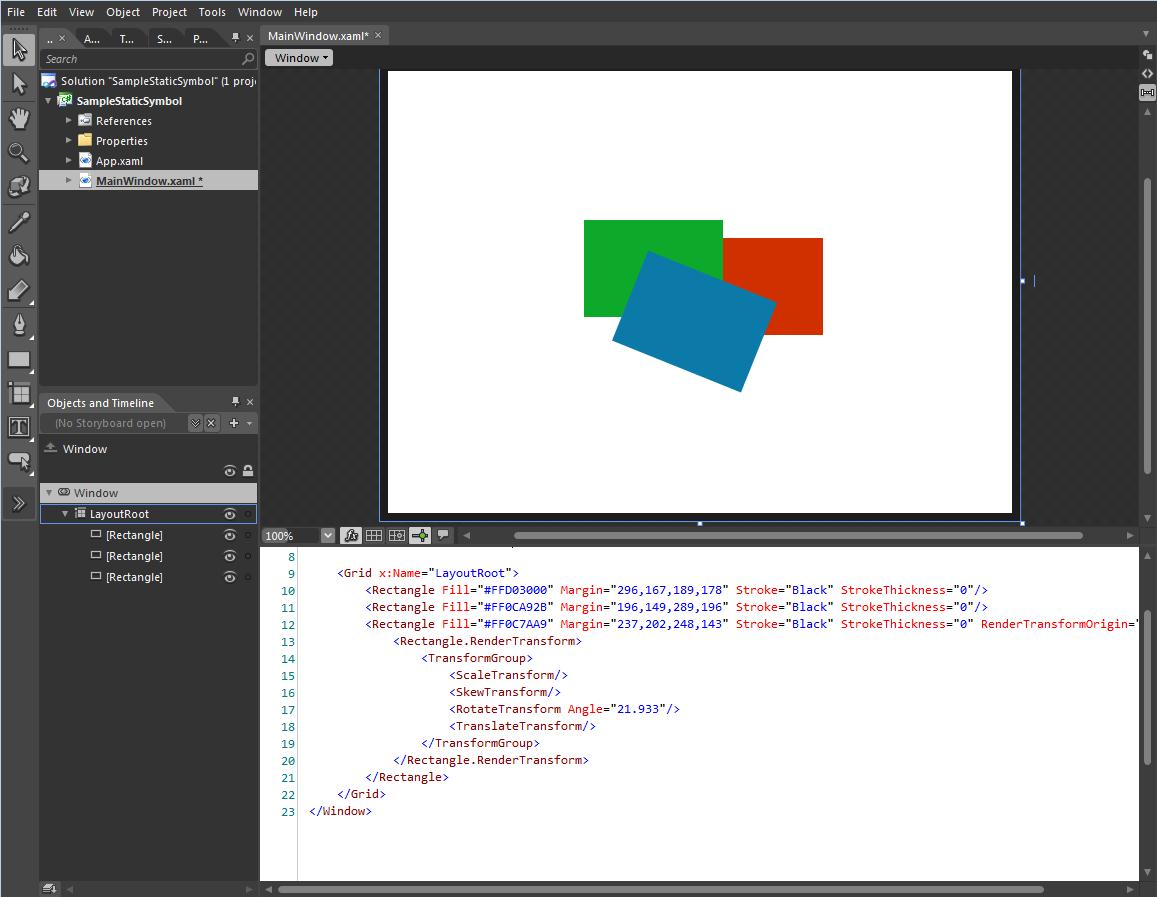
Task: Hide the LayoutRoot element with eye icon
Action: pyautogui.click(x=230, y=514)
